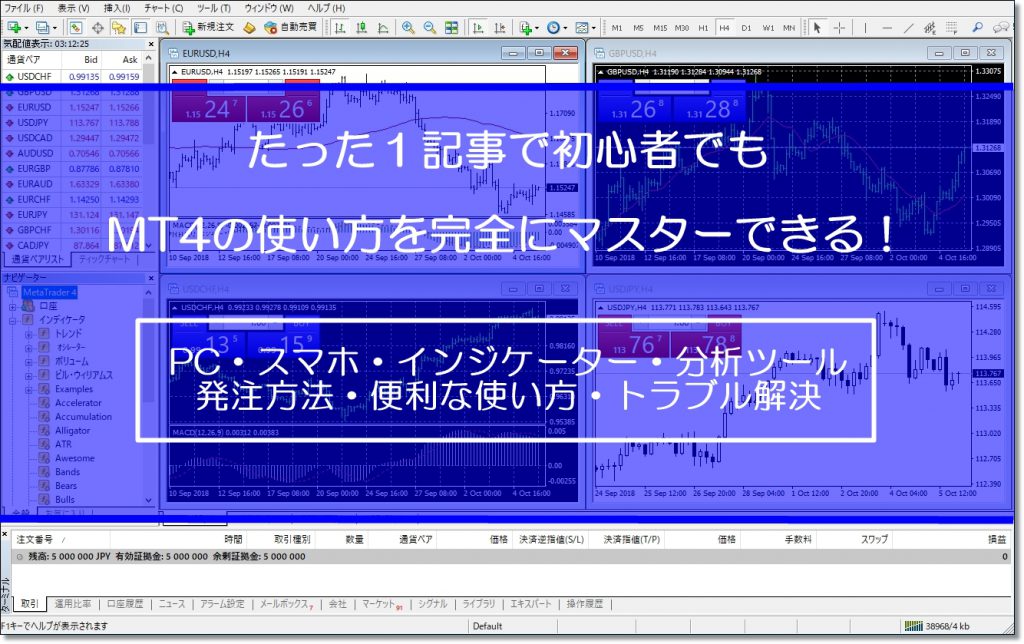Open indicators list icon with green plus

click(x=525, y=28)
